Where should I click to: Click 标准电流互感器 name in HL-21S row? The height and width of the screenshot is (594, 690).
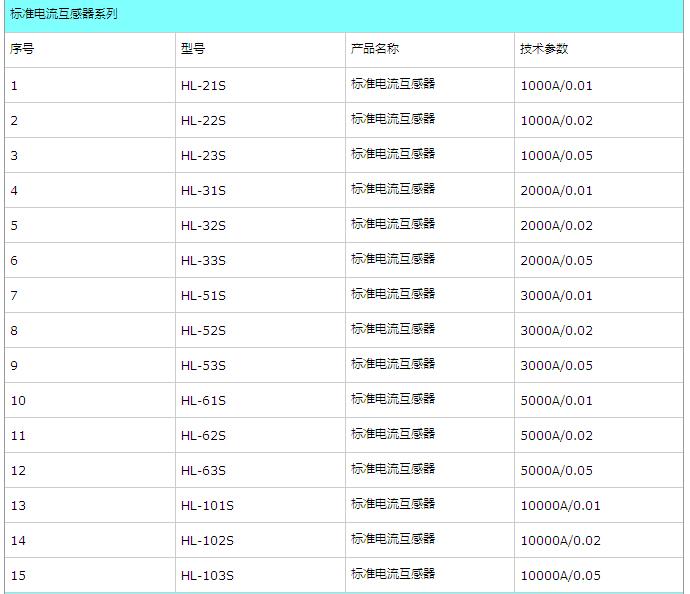(x=393, y=84)
